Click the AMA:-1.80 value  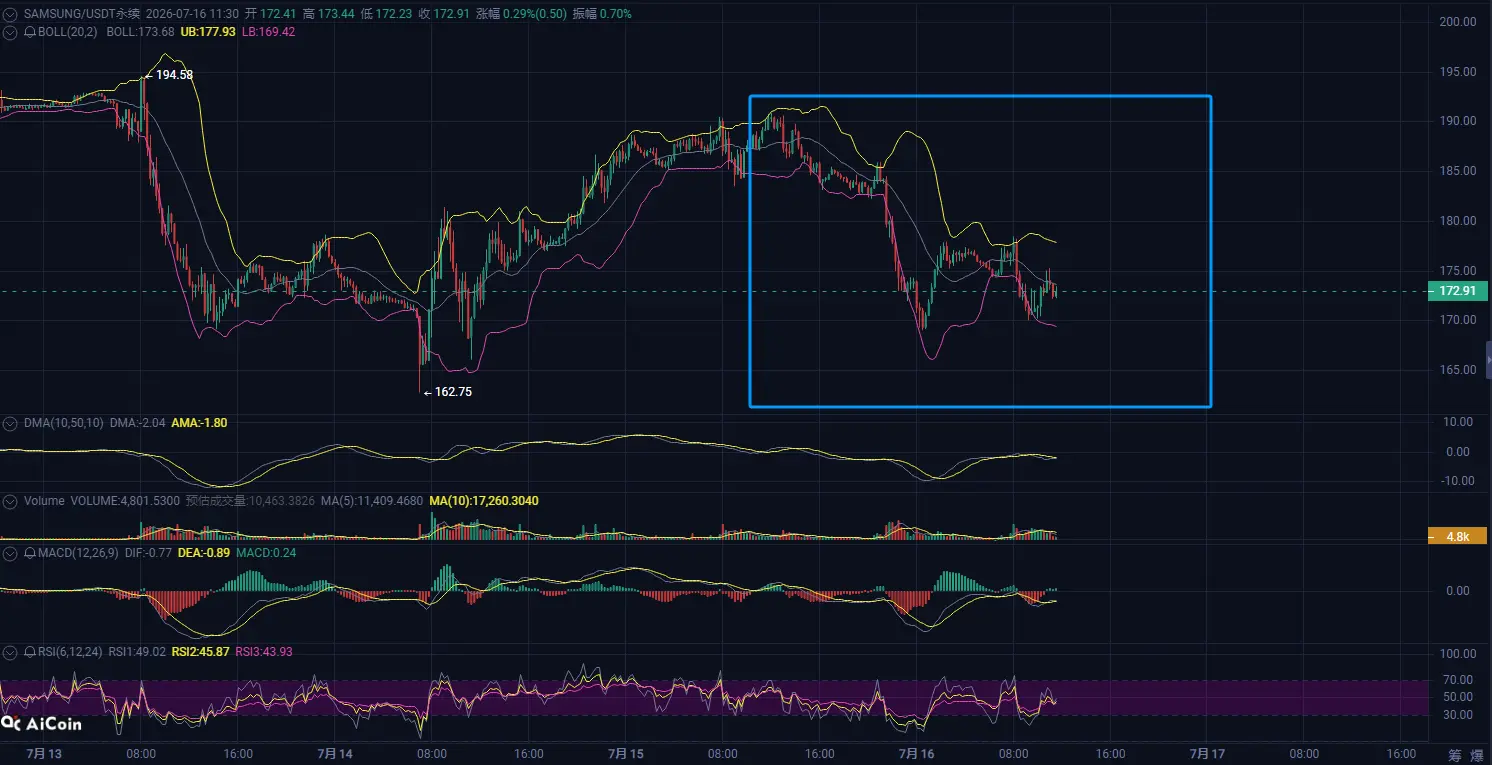point(199,423)
